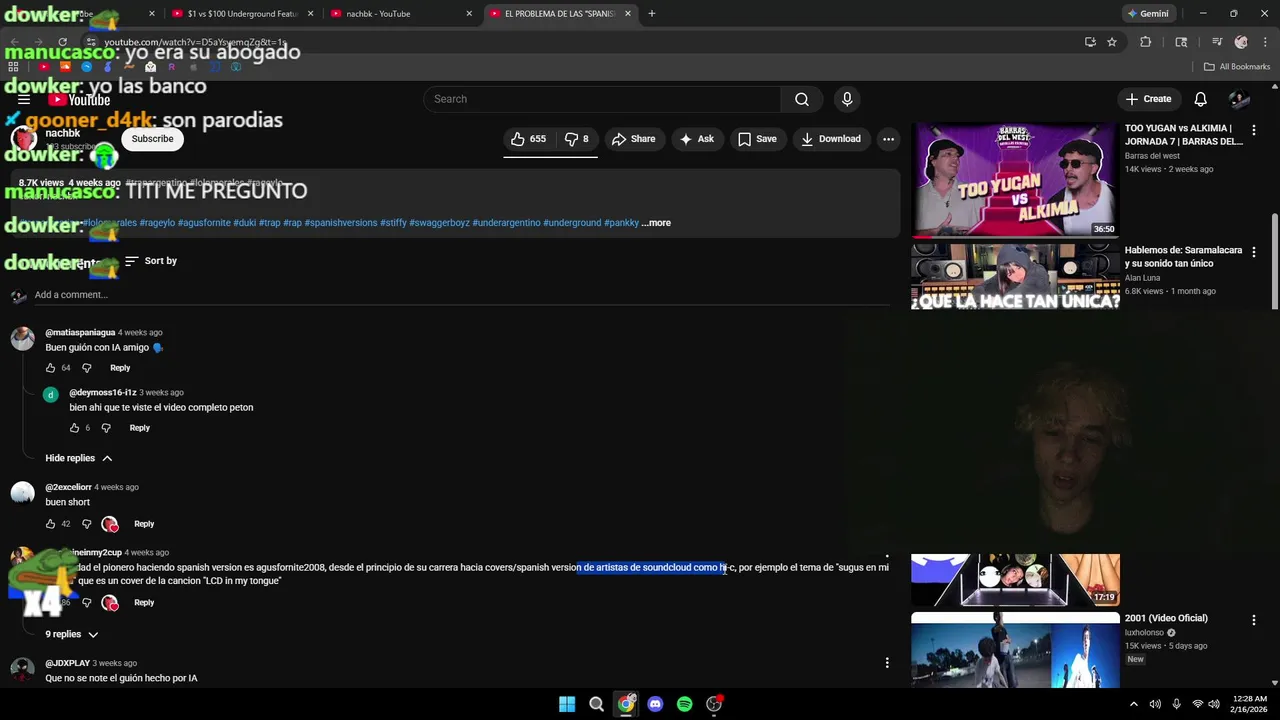The width and height of the screenshot is (1280, 720).
Task: Show hidden system tray icons
Action: click(x=1133, y=704)
